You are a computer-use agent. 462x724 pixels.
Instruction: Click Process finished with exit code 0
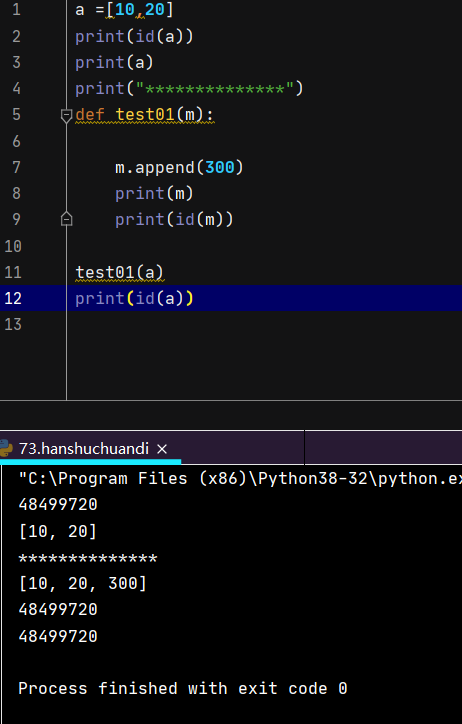(183, 688)
